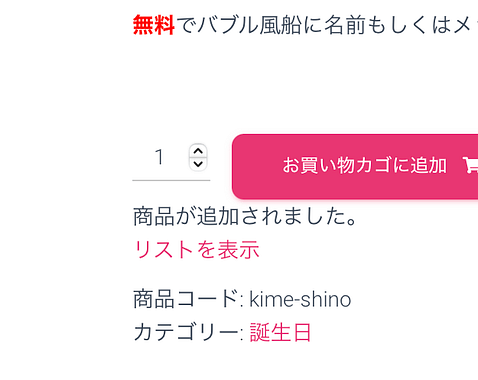
Task: Click the 追加 word on the cart button
Action: coord(428,166)
